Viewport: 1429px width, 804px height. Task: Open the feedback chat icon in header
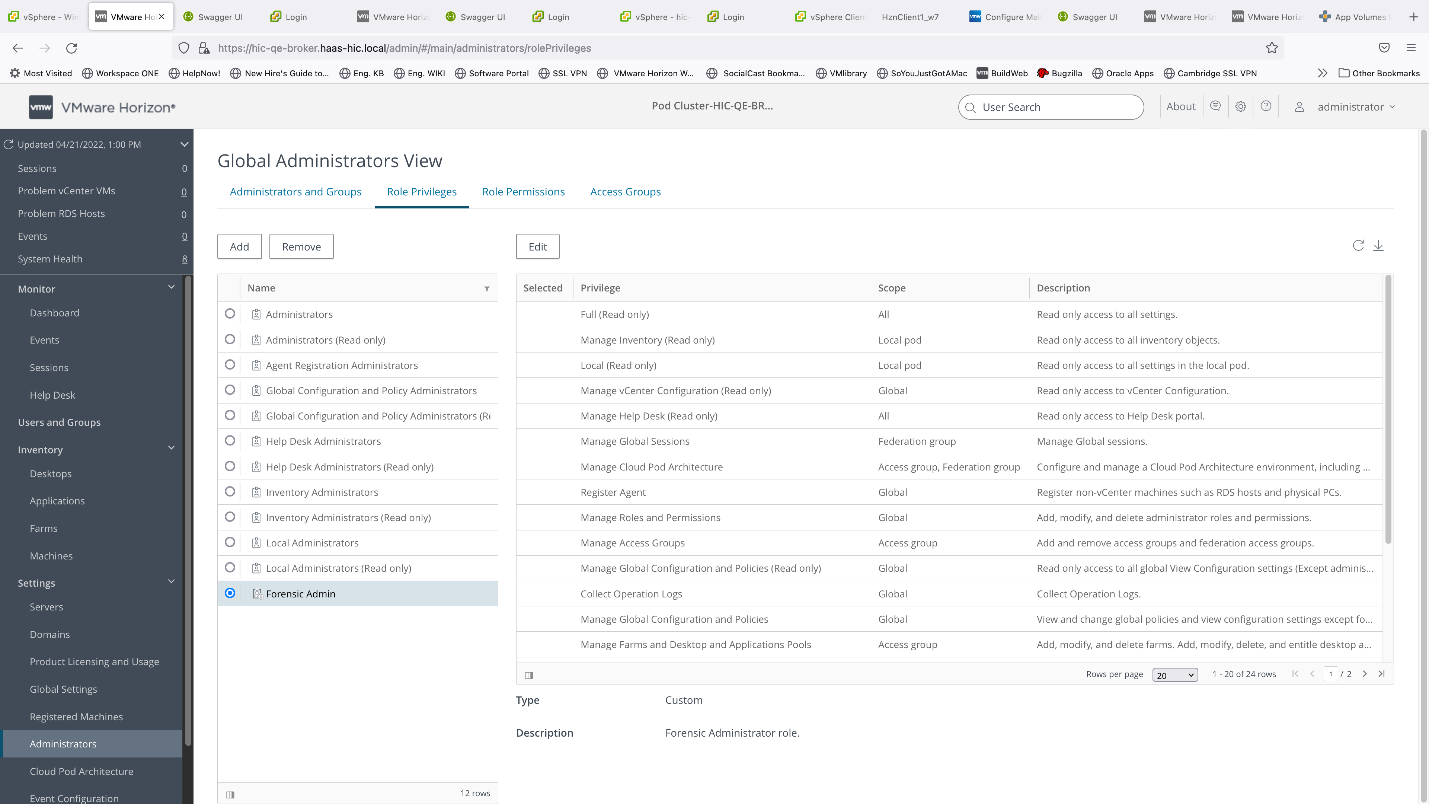tap(1215, 106)
